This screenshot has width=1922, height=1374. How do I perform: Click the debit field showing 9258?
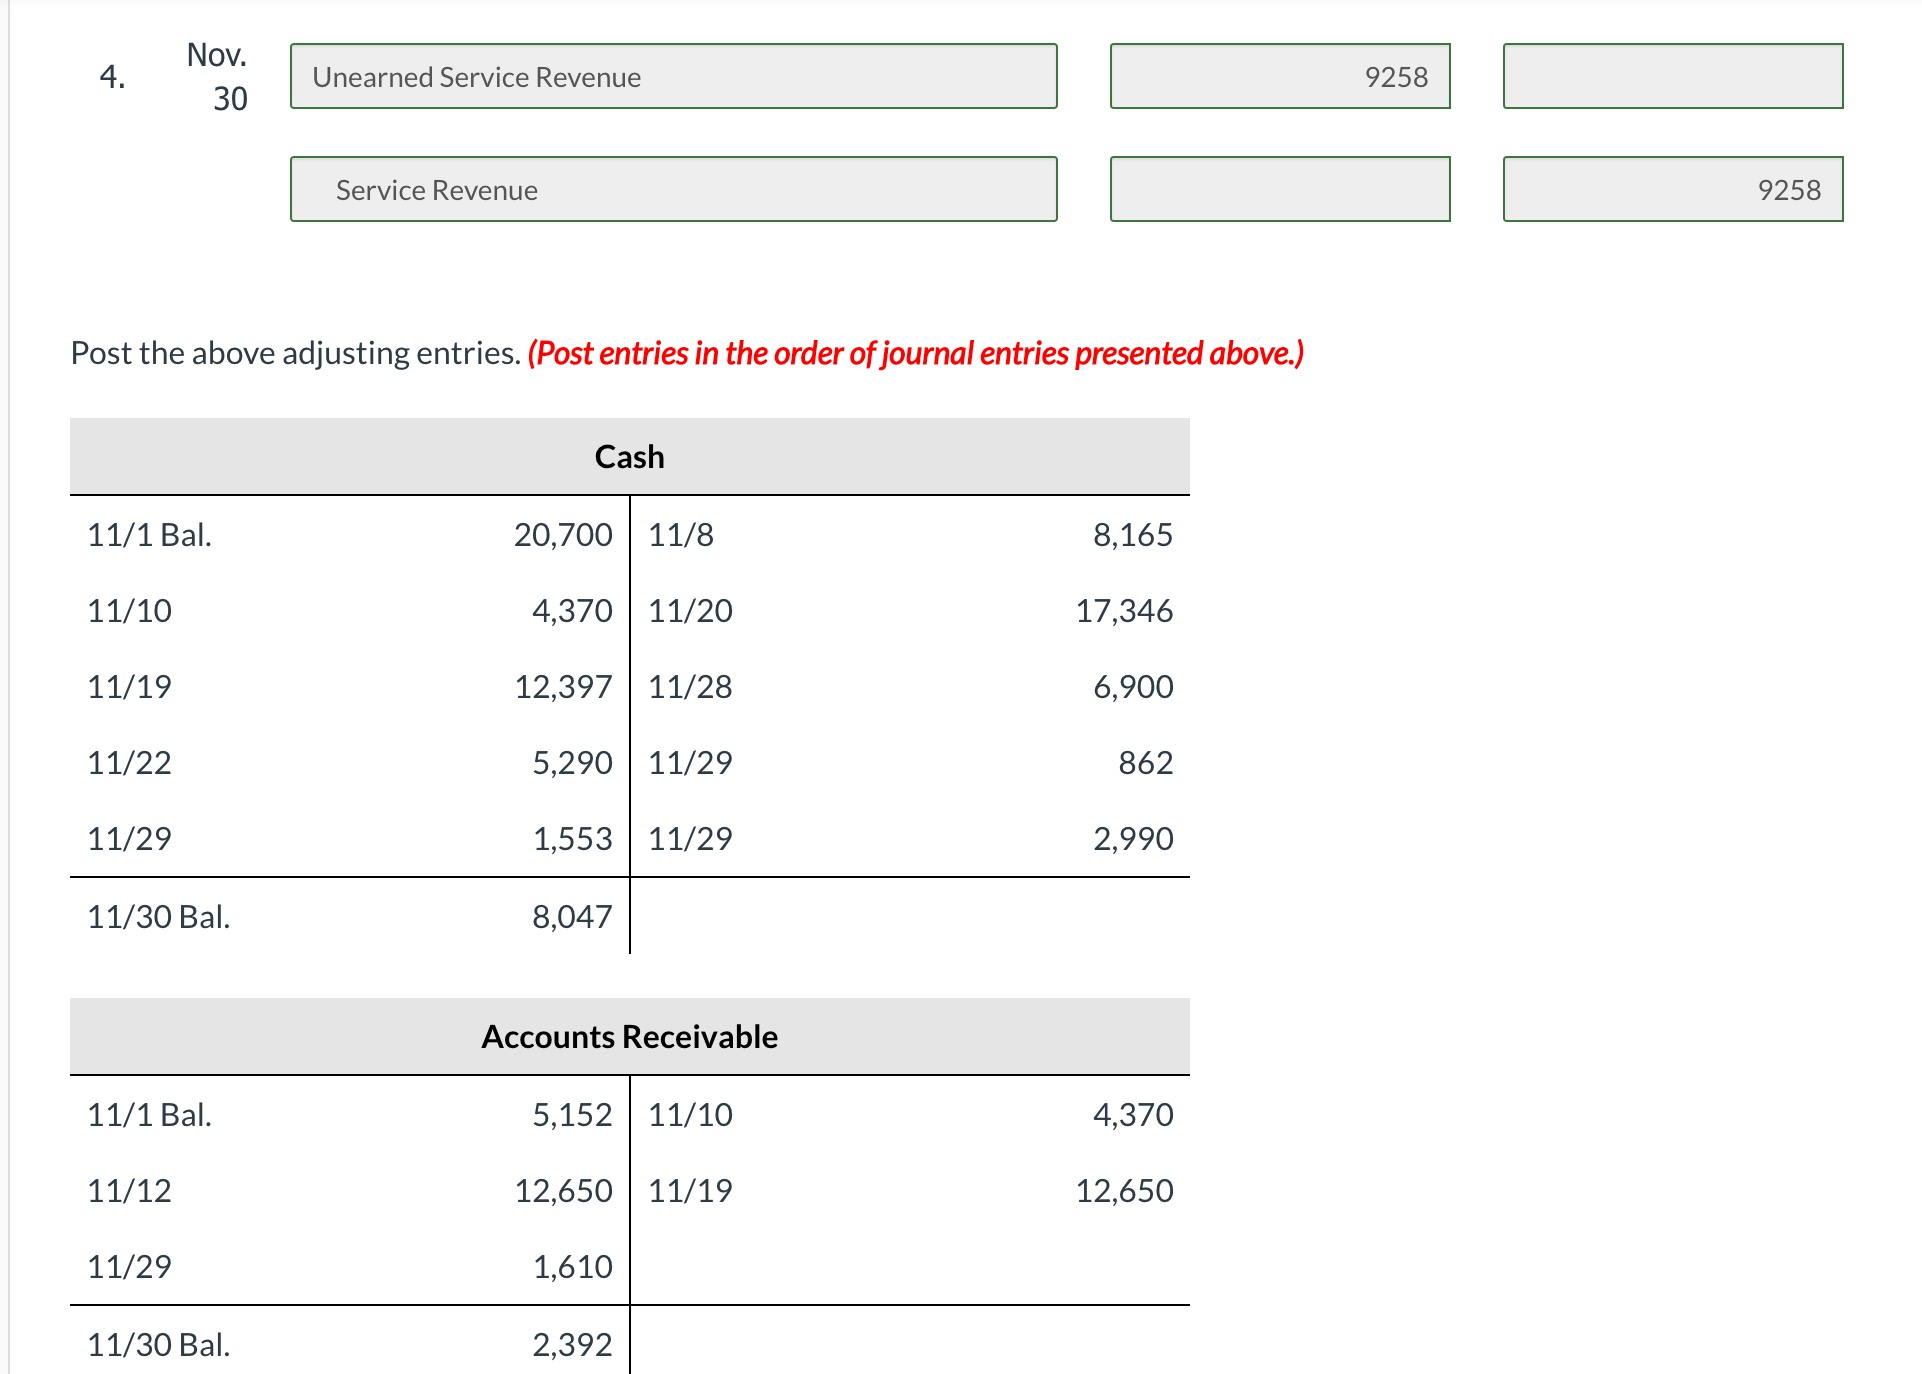point(1280,76)
